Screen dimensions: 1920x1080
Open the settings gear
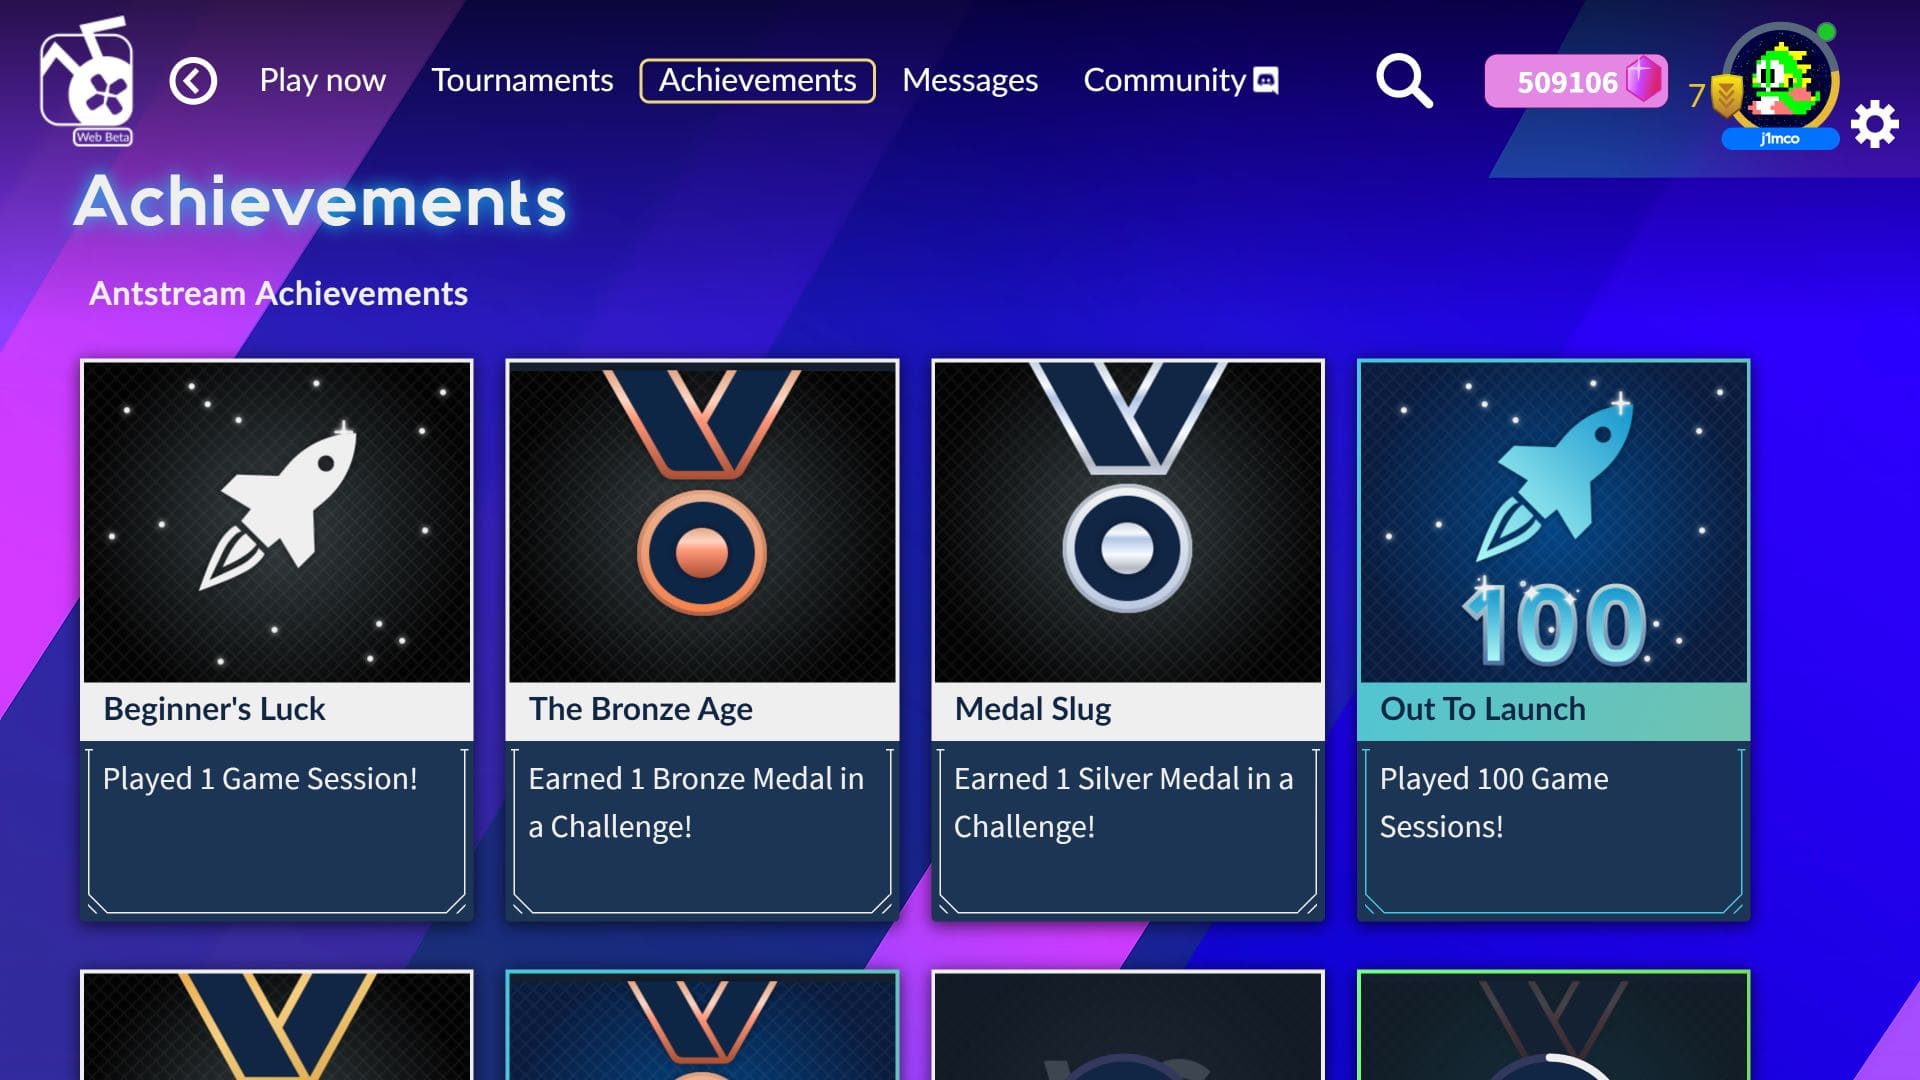[x=1874, y=125]
